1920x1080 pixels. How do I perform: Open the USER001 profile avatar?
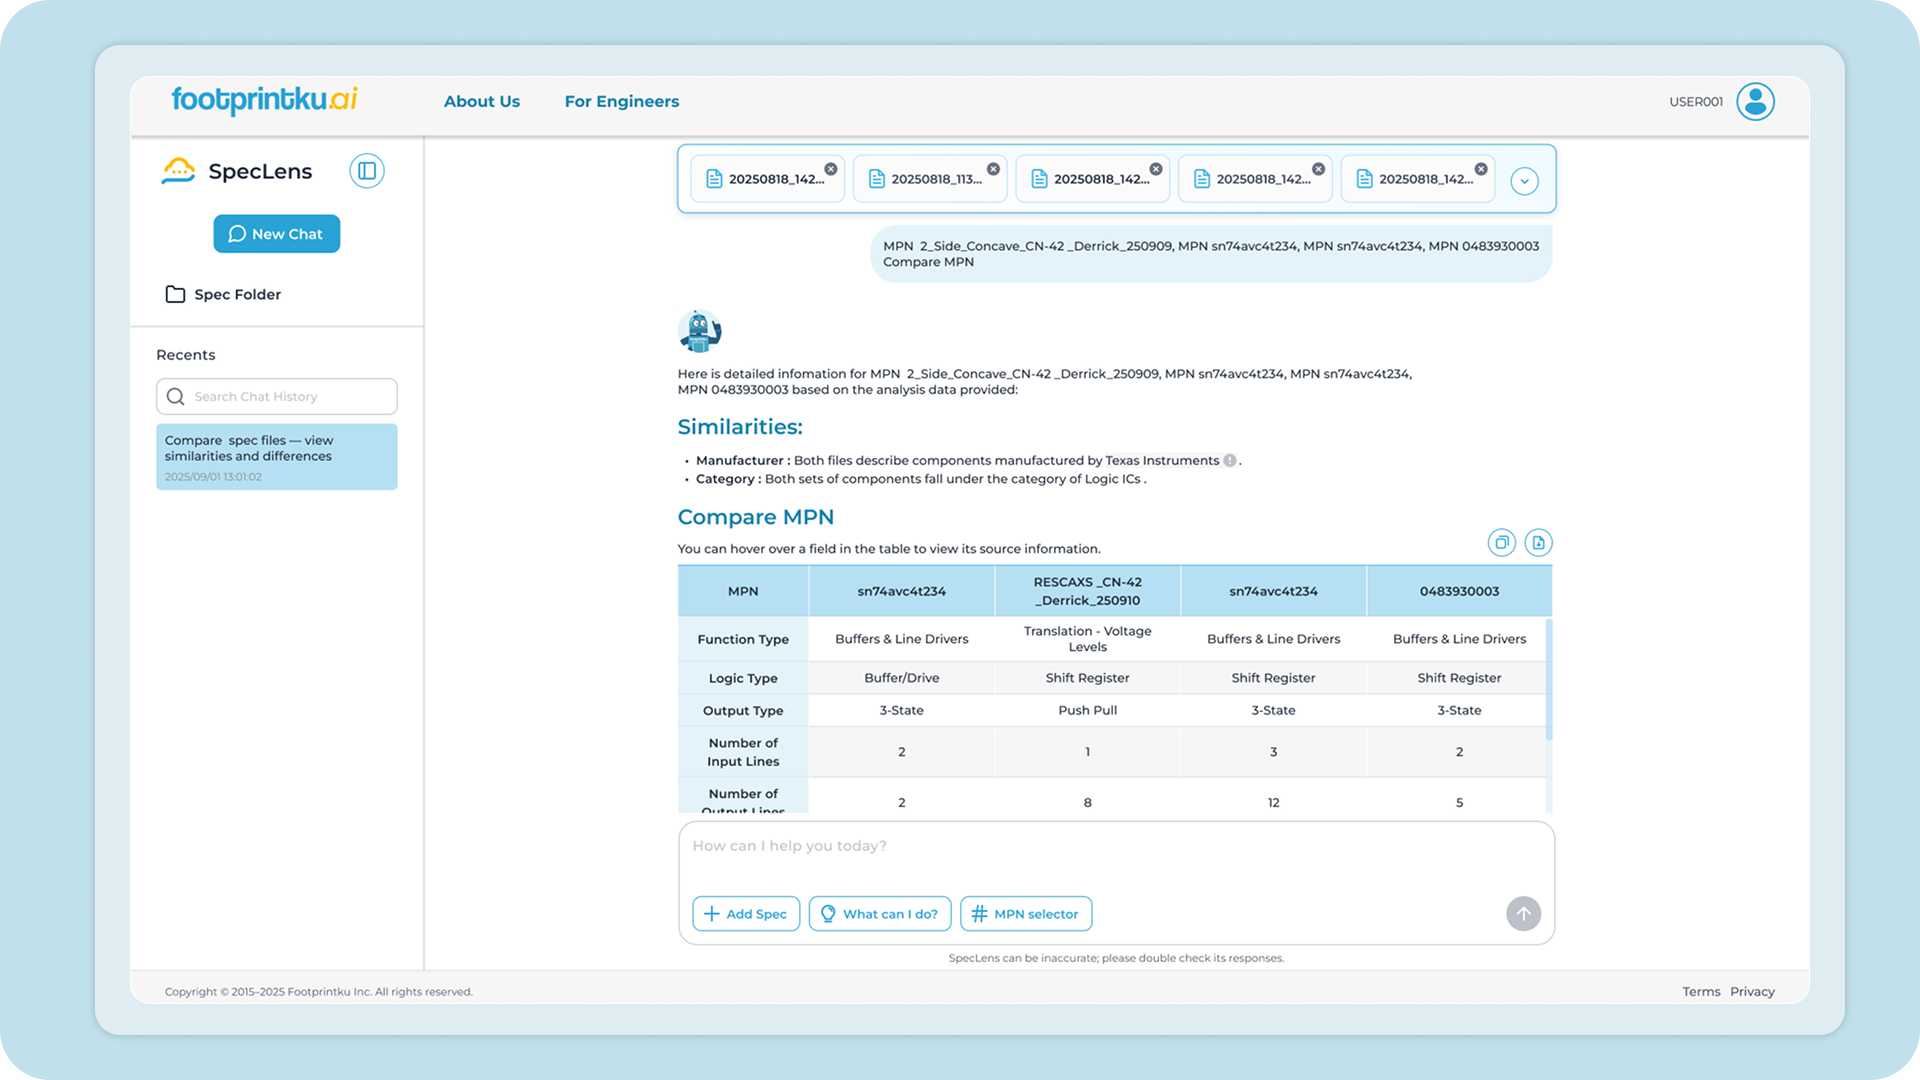[x=1755, y=101]
